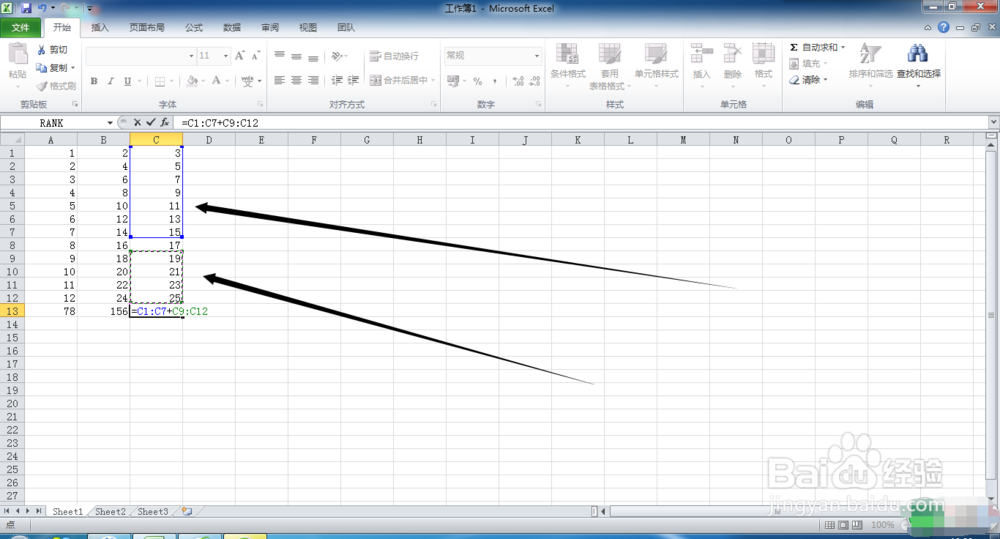Toggle Italic formatting
The width and height of the screenshot is (1000, 539).
pyautogui.click(x=110, y=81)
